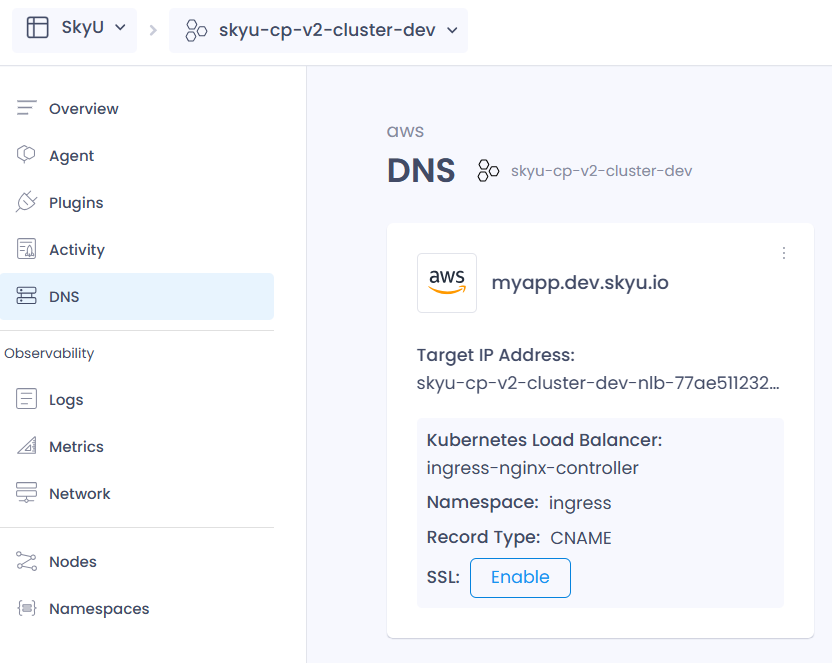This screenshot has height=663, width=832.
Task: Open the Plugins section
Action: (137, 203)
